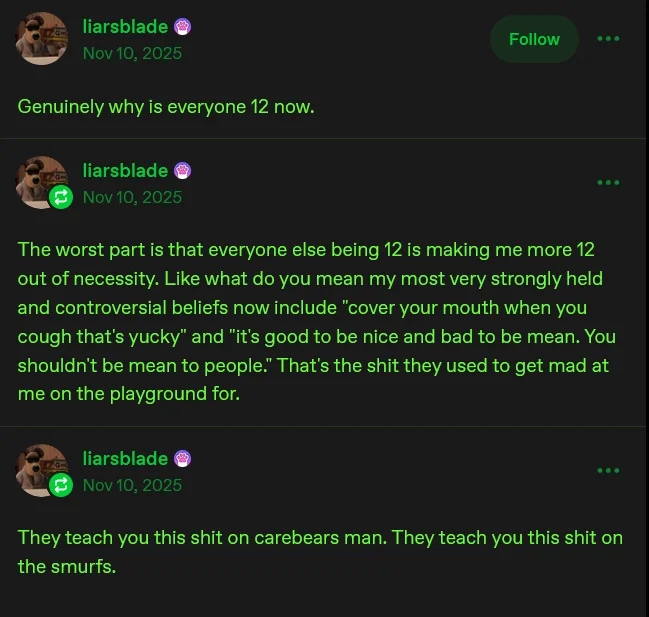Image resolution: width=649 pixels, height=617 pixels.
Task: Click the liarsblade username on third post
Action: (125, 459)
